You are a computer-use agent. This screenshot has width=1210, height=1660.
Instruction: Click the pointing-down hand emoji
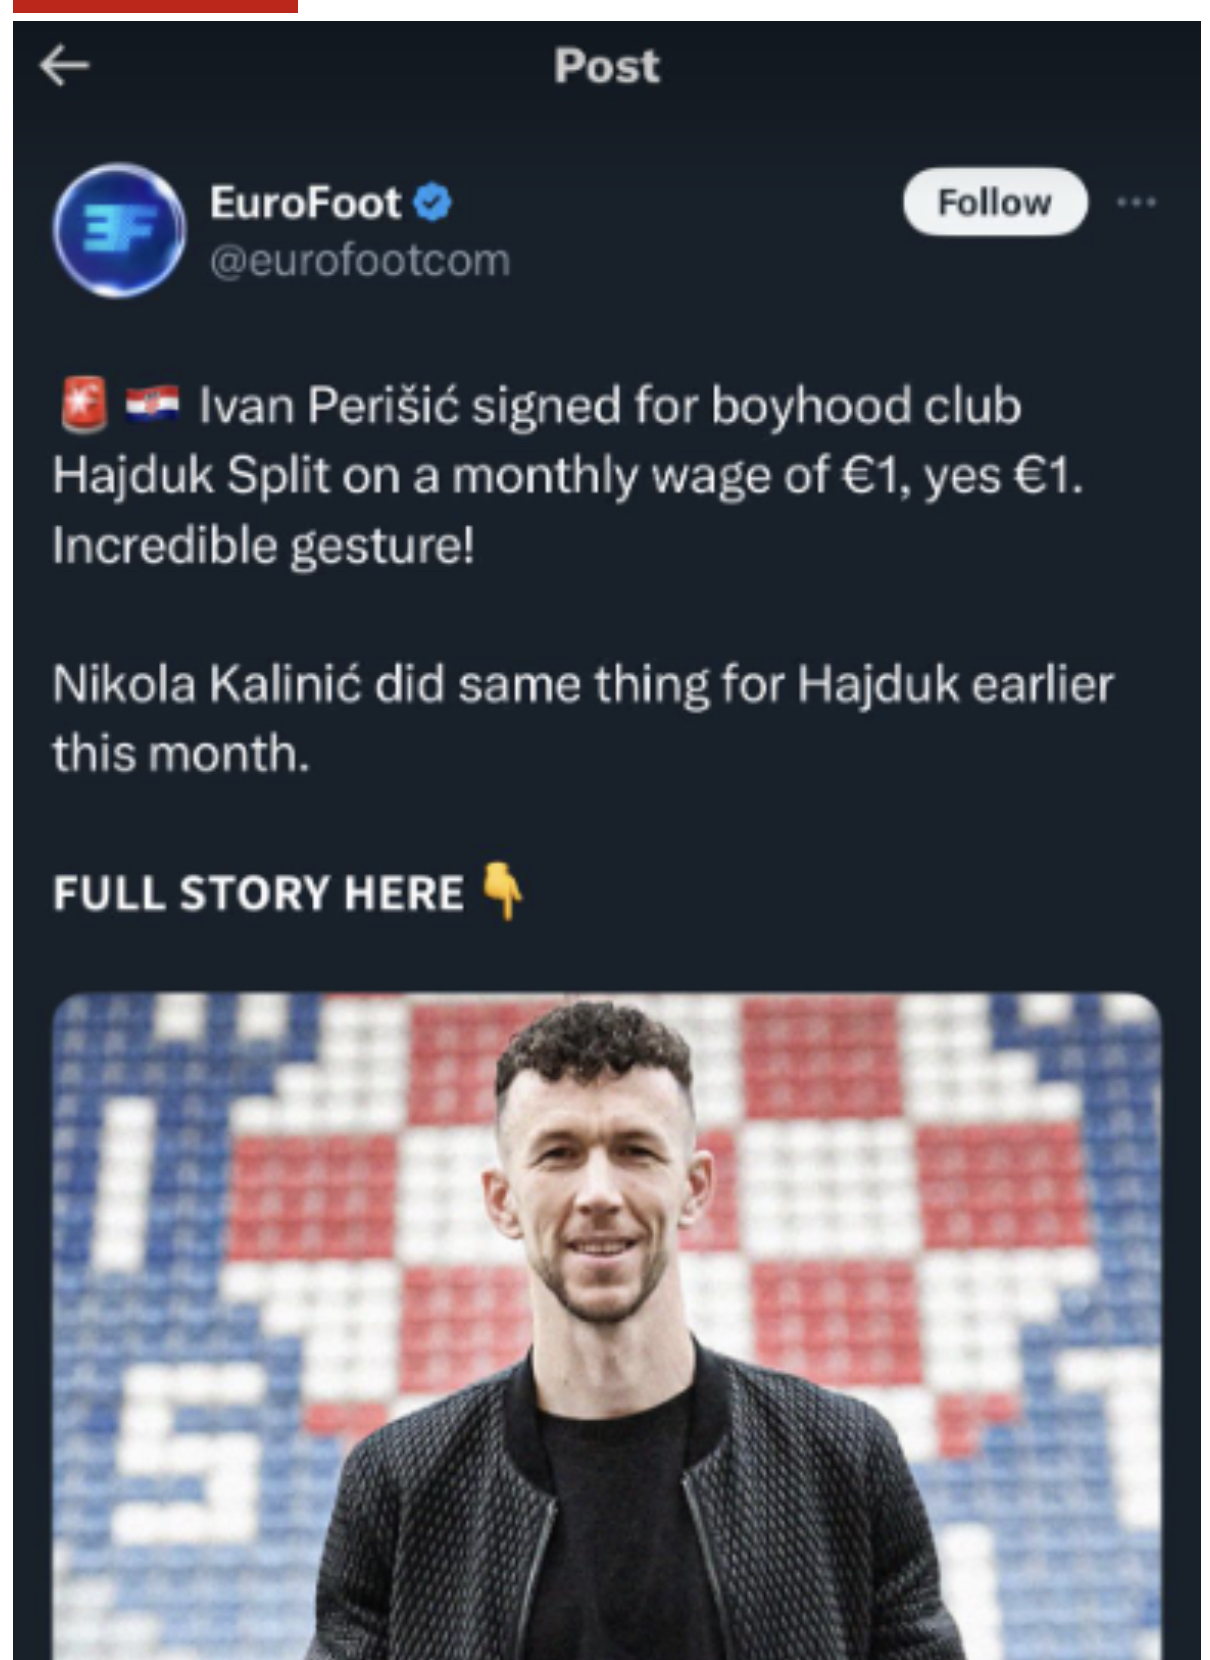503,890
